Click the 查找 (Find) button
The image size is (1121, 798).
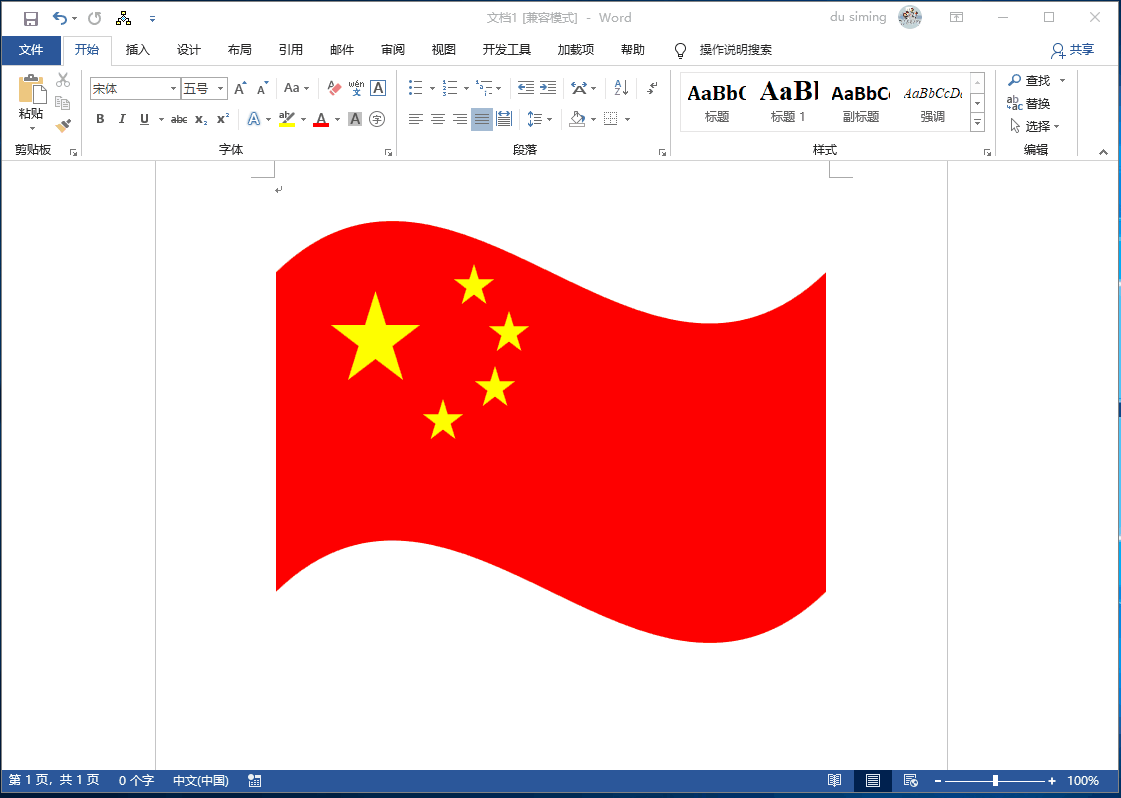click(1029, 81)
